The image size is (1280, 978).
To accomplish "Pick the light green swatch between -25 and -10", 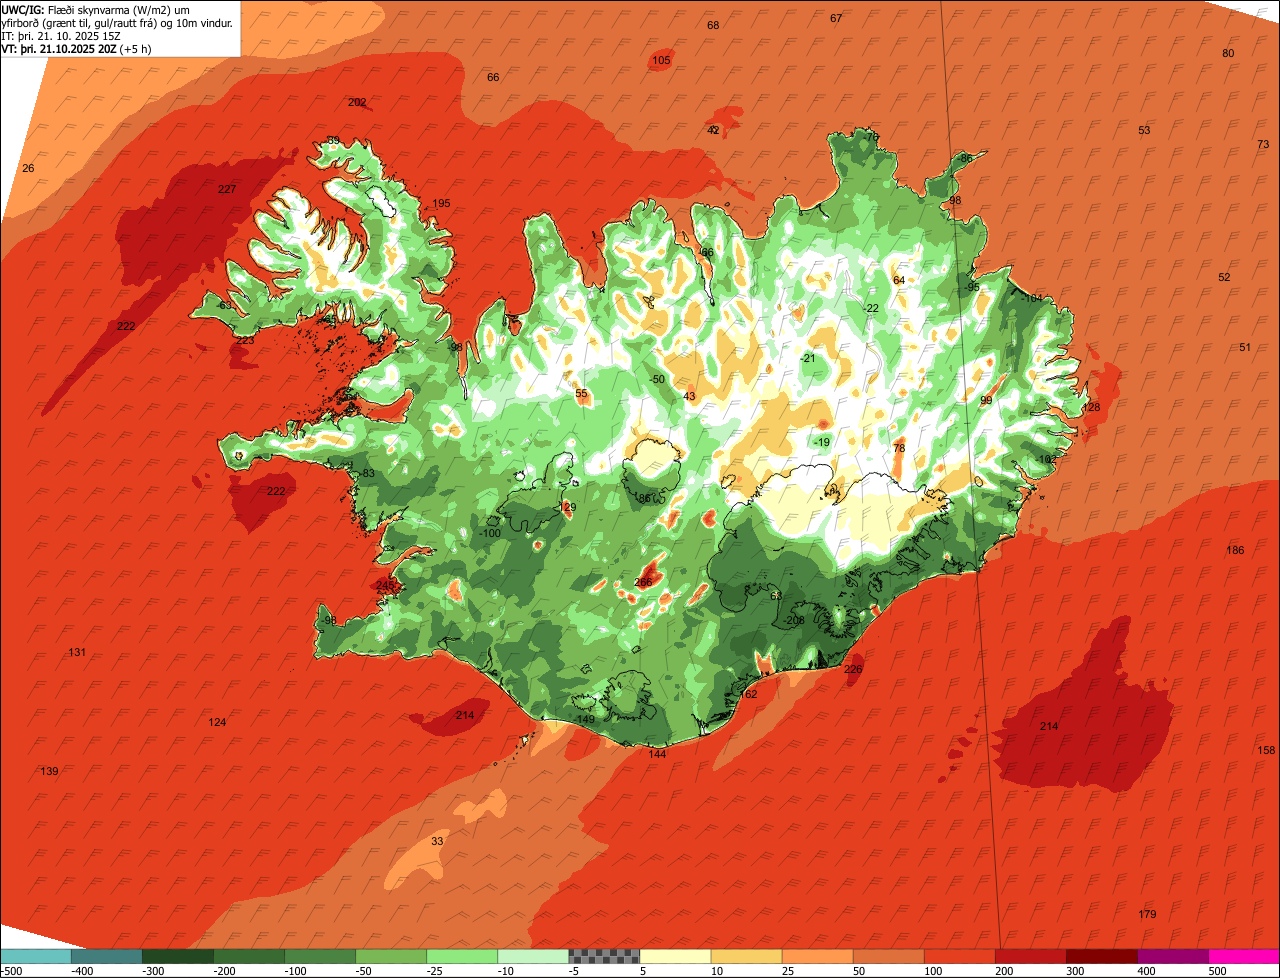I will point(462,955).
